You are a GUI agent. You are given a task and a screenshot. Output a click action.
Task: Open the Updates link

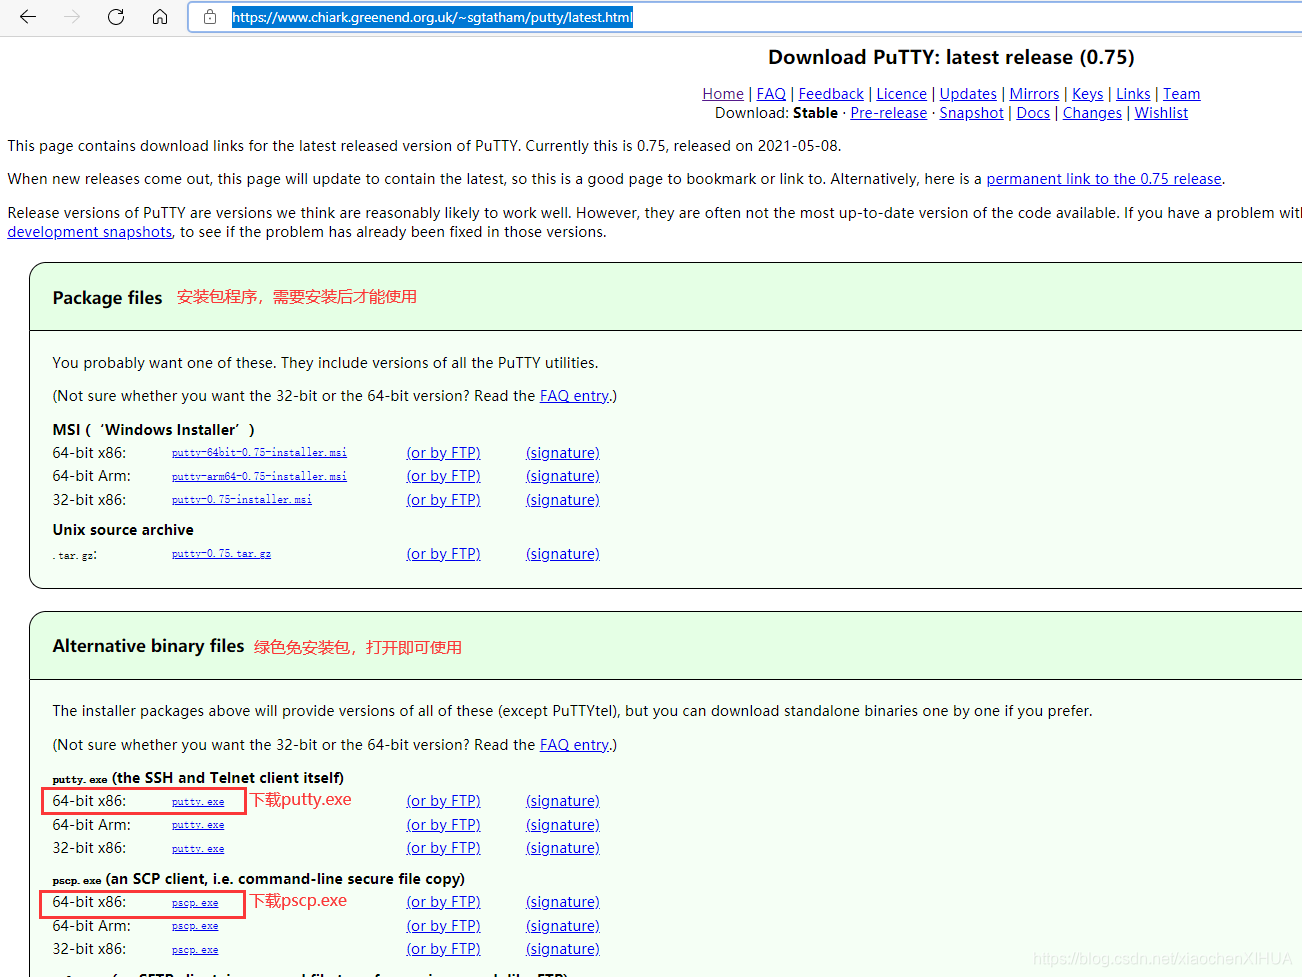pos(968,94)
